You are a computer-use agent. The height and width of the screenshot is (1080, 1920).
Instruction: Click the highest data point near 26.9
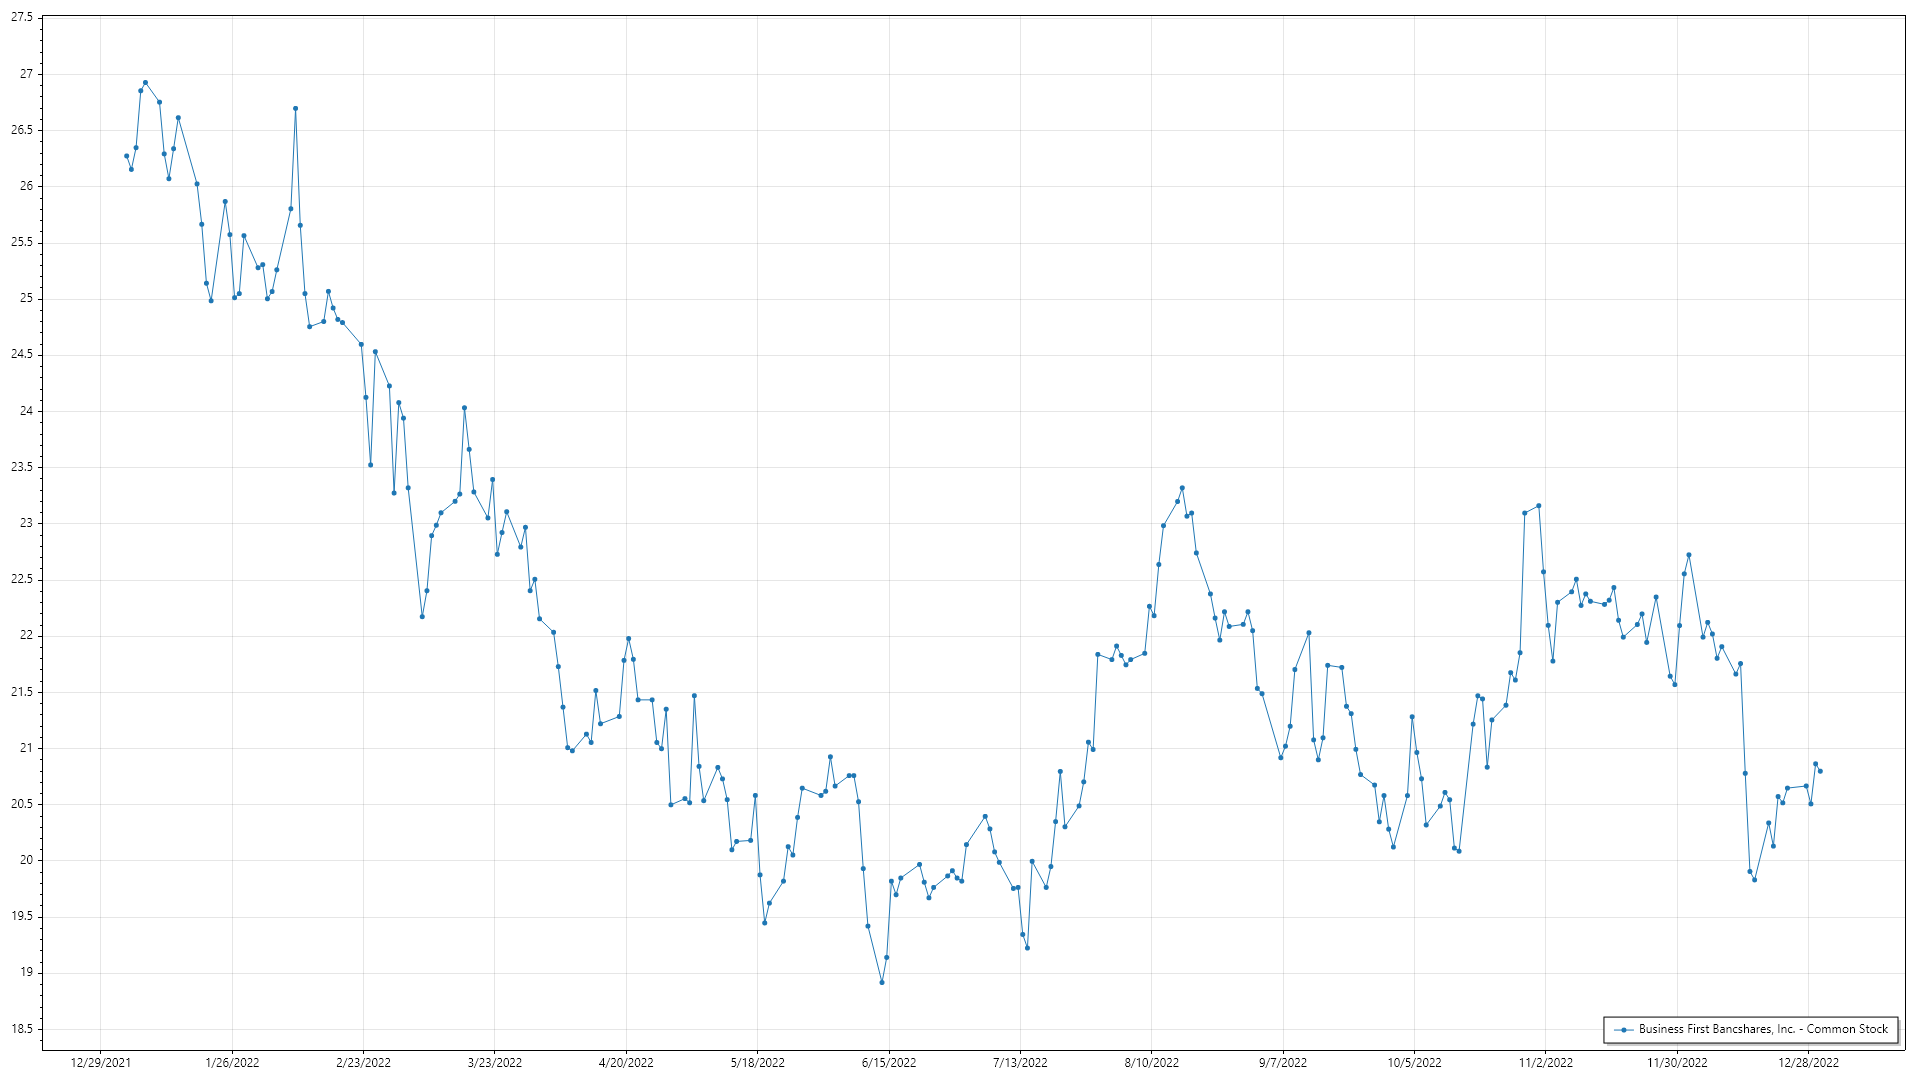point(145,83)
